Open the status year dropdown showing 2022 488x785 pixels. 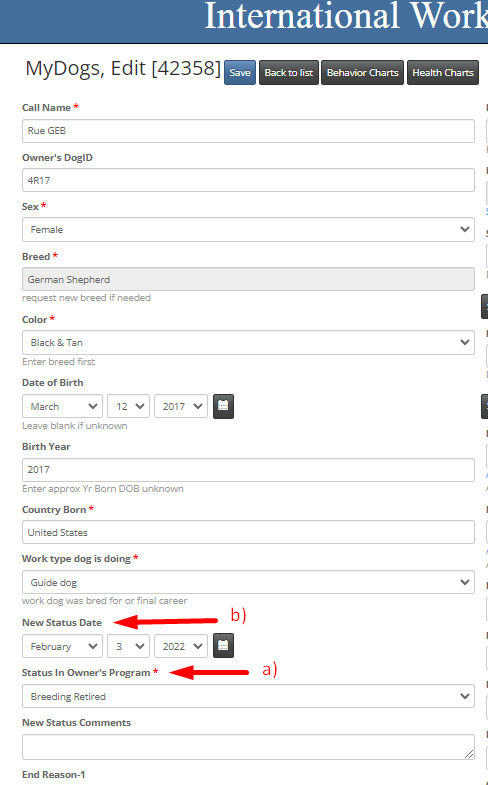[x=181, y=646]
